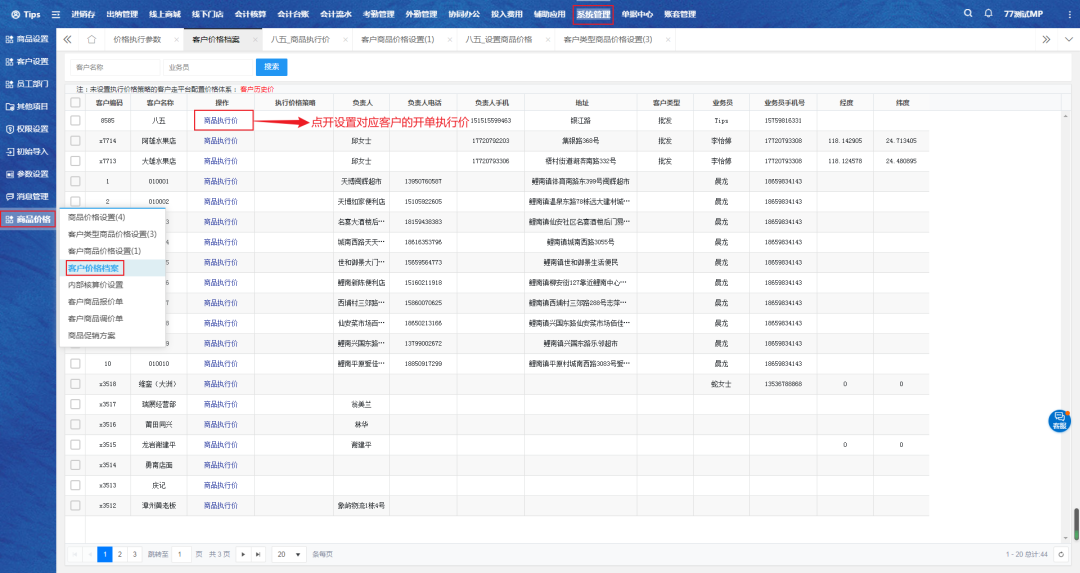Screen dimensions: 1080x573
Task: Select the checkbox for 阿莲水果店 row
Action: 75,141
